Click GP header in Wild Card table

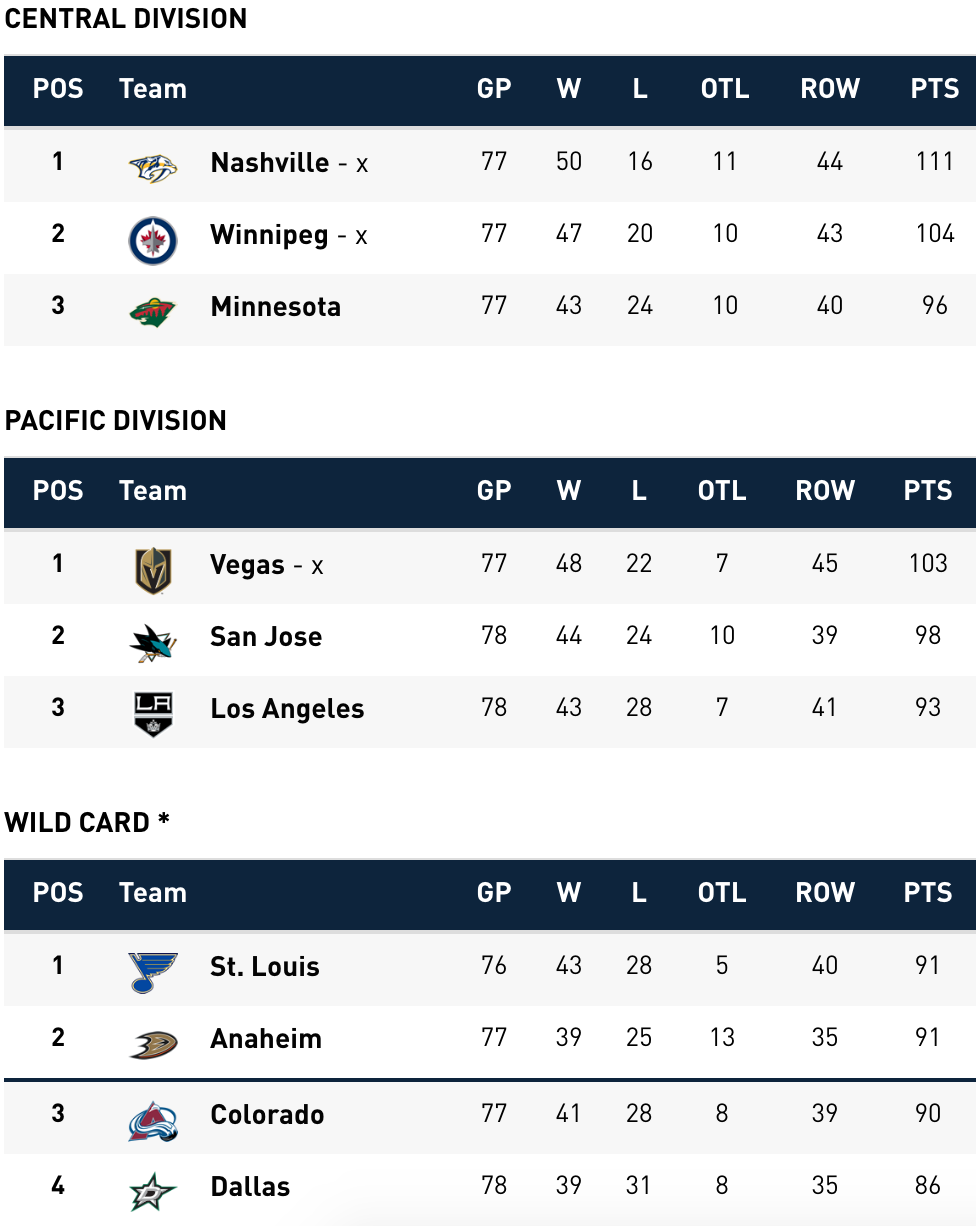[x=494, y=892]
